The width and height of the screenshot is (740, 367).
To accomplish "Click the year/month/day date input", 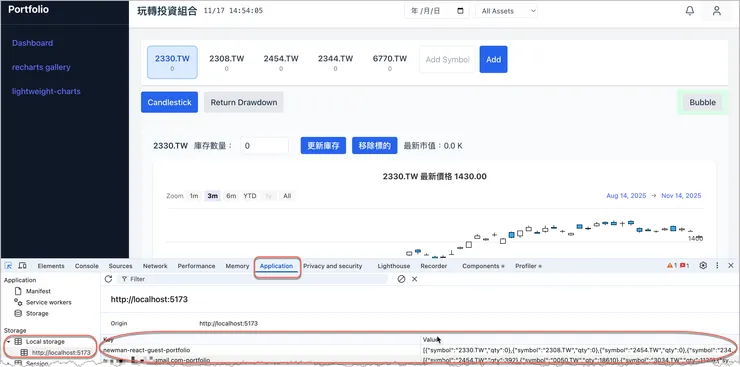I will coord(437,11).
